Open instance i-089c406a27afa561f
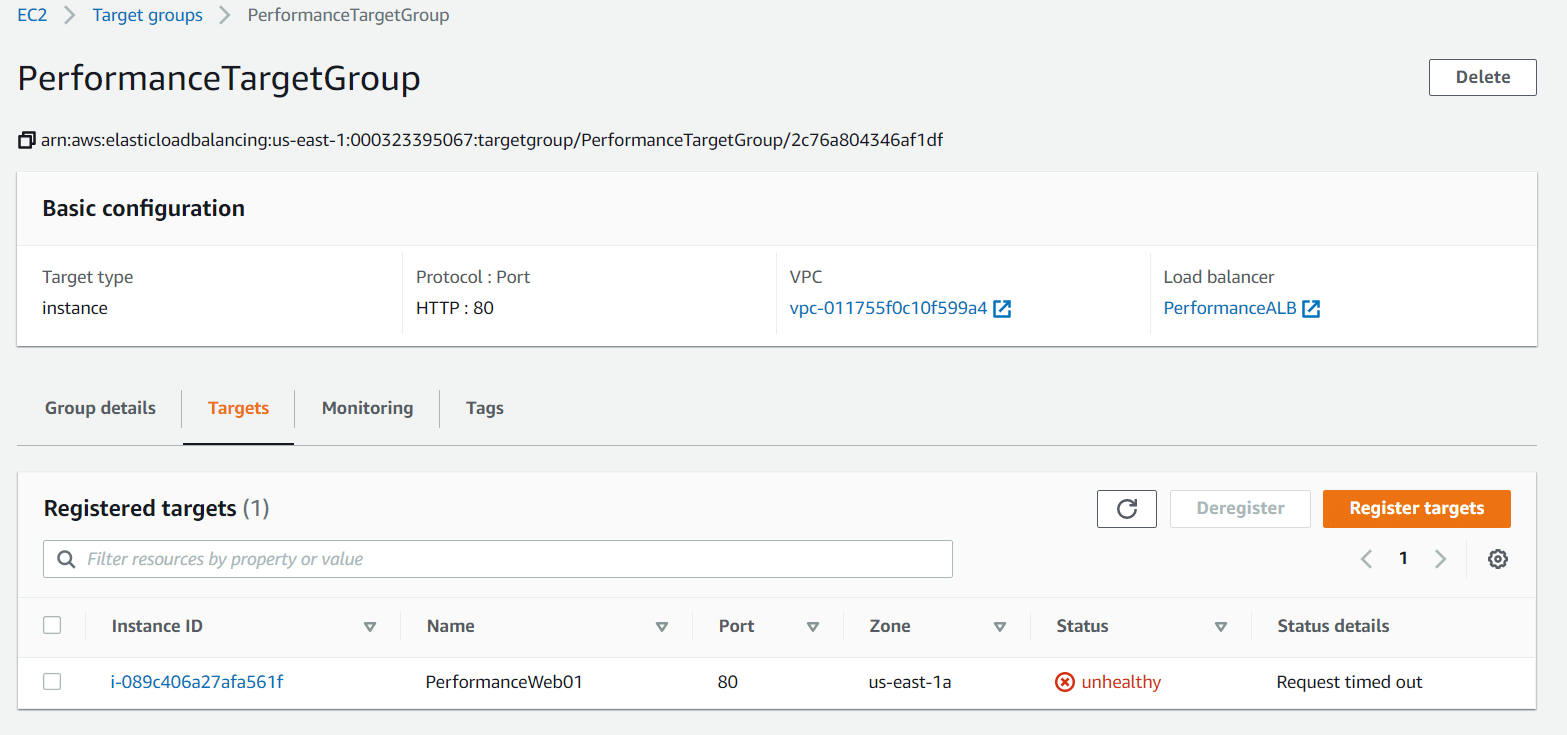The height and width of the screenshot is (735, 1567). point(197,681)
